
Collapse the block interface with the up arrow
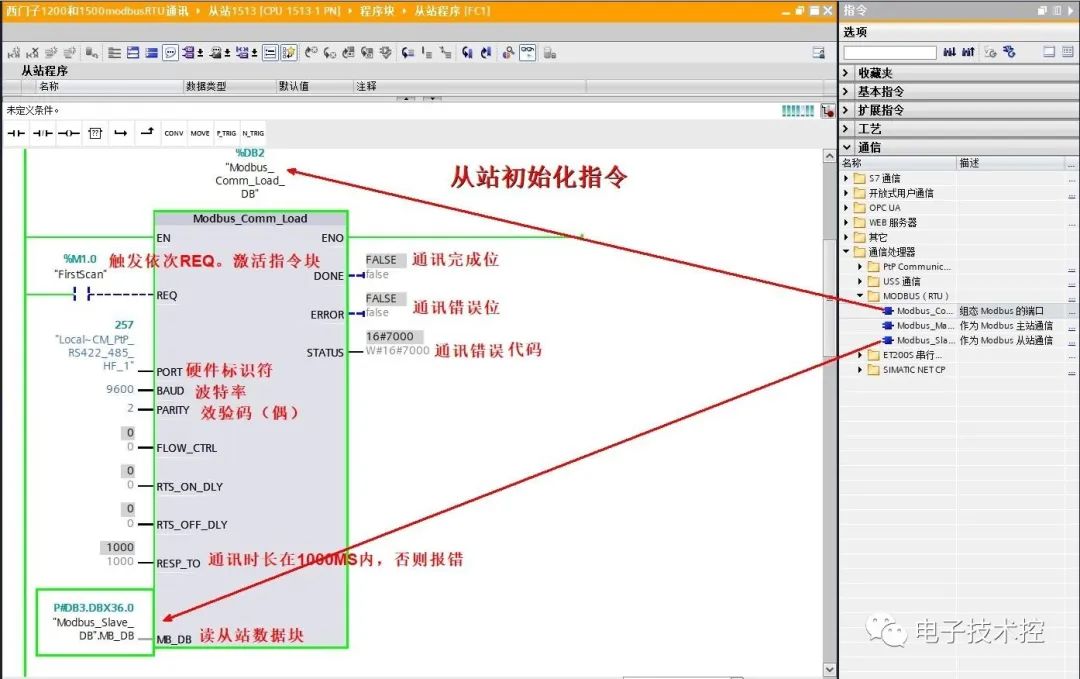(x=406, y=98)
